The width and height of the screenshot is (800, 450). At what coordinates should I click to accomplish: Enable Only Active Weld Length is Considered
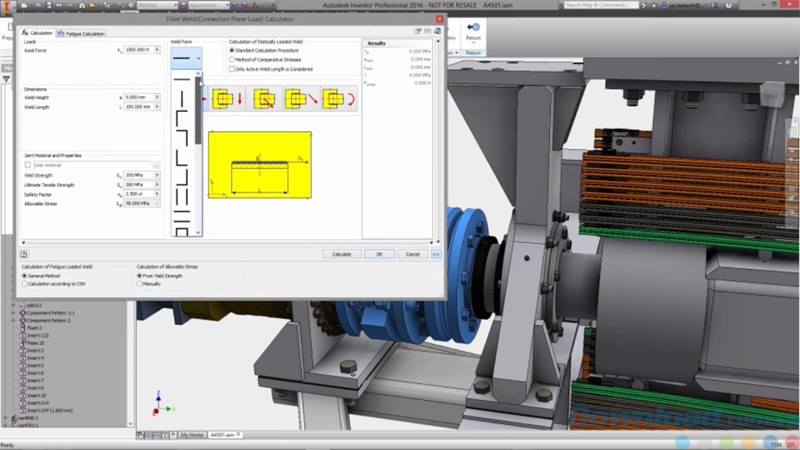[x=233, y=69]
